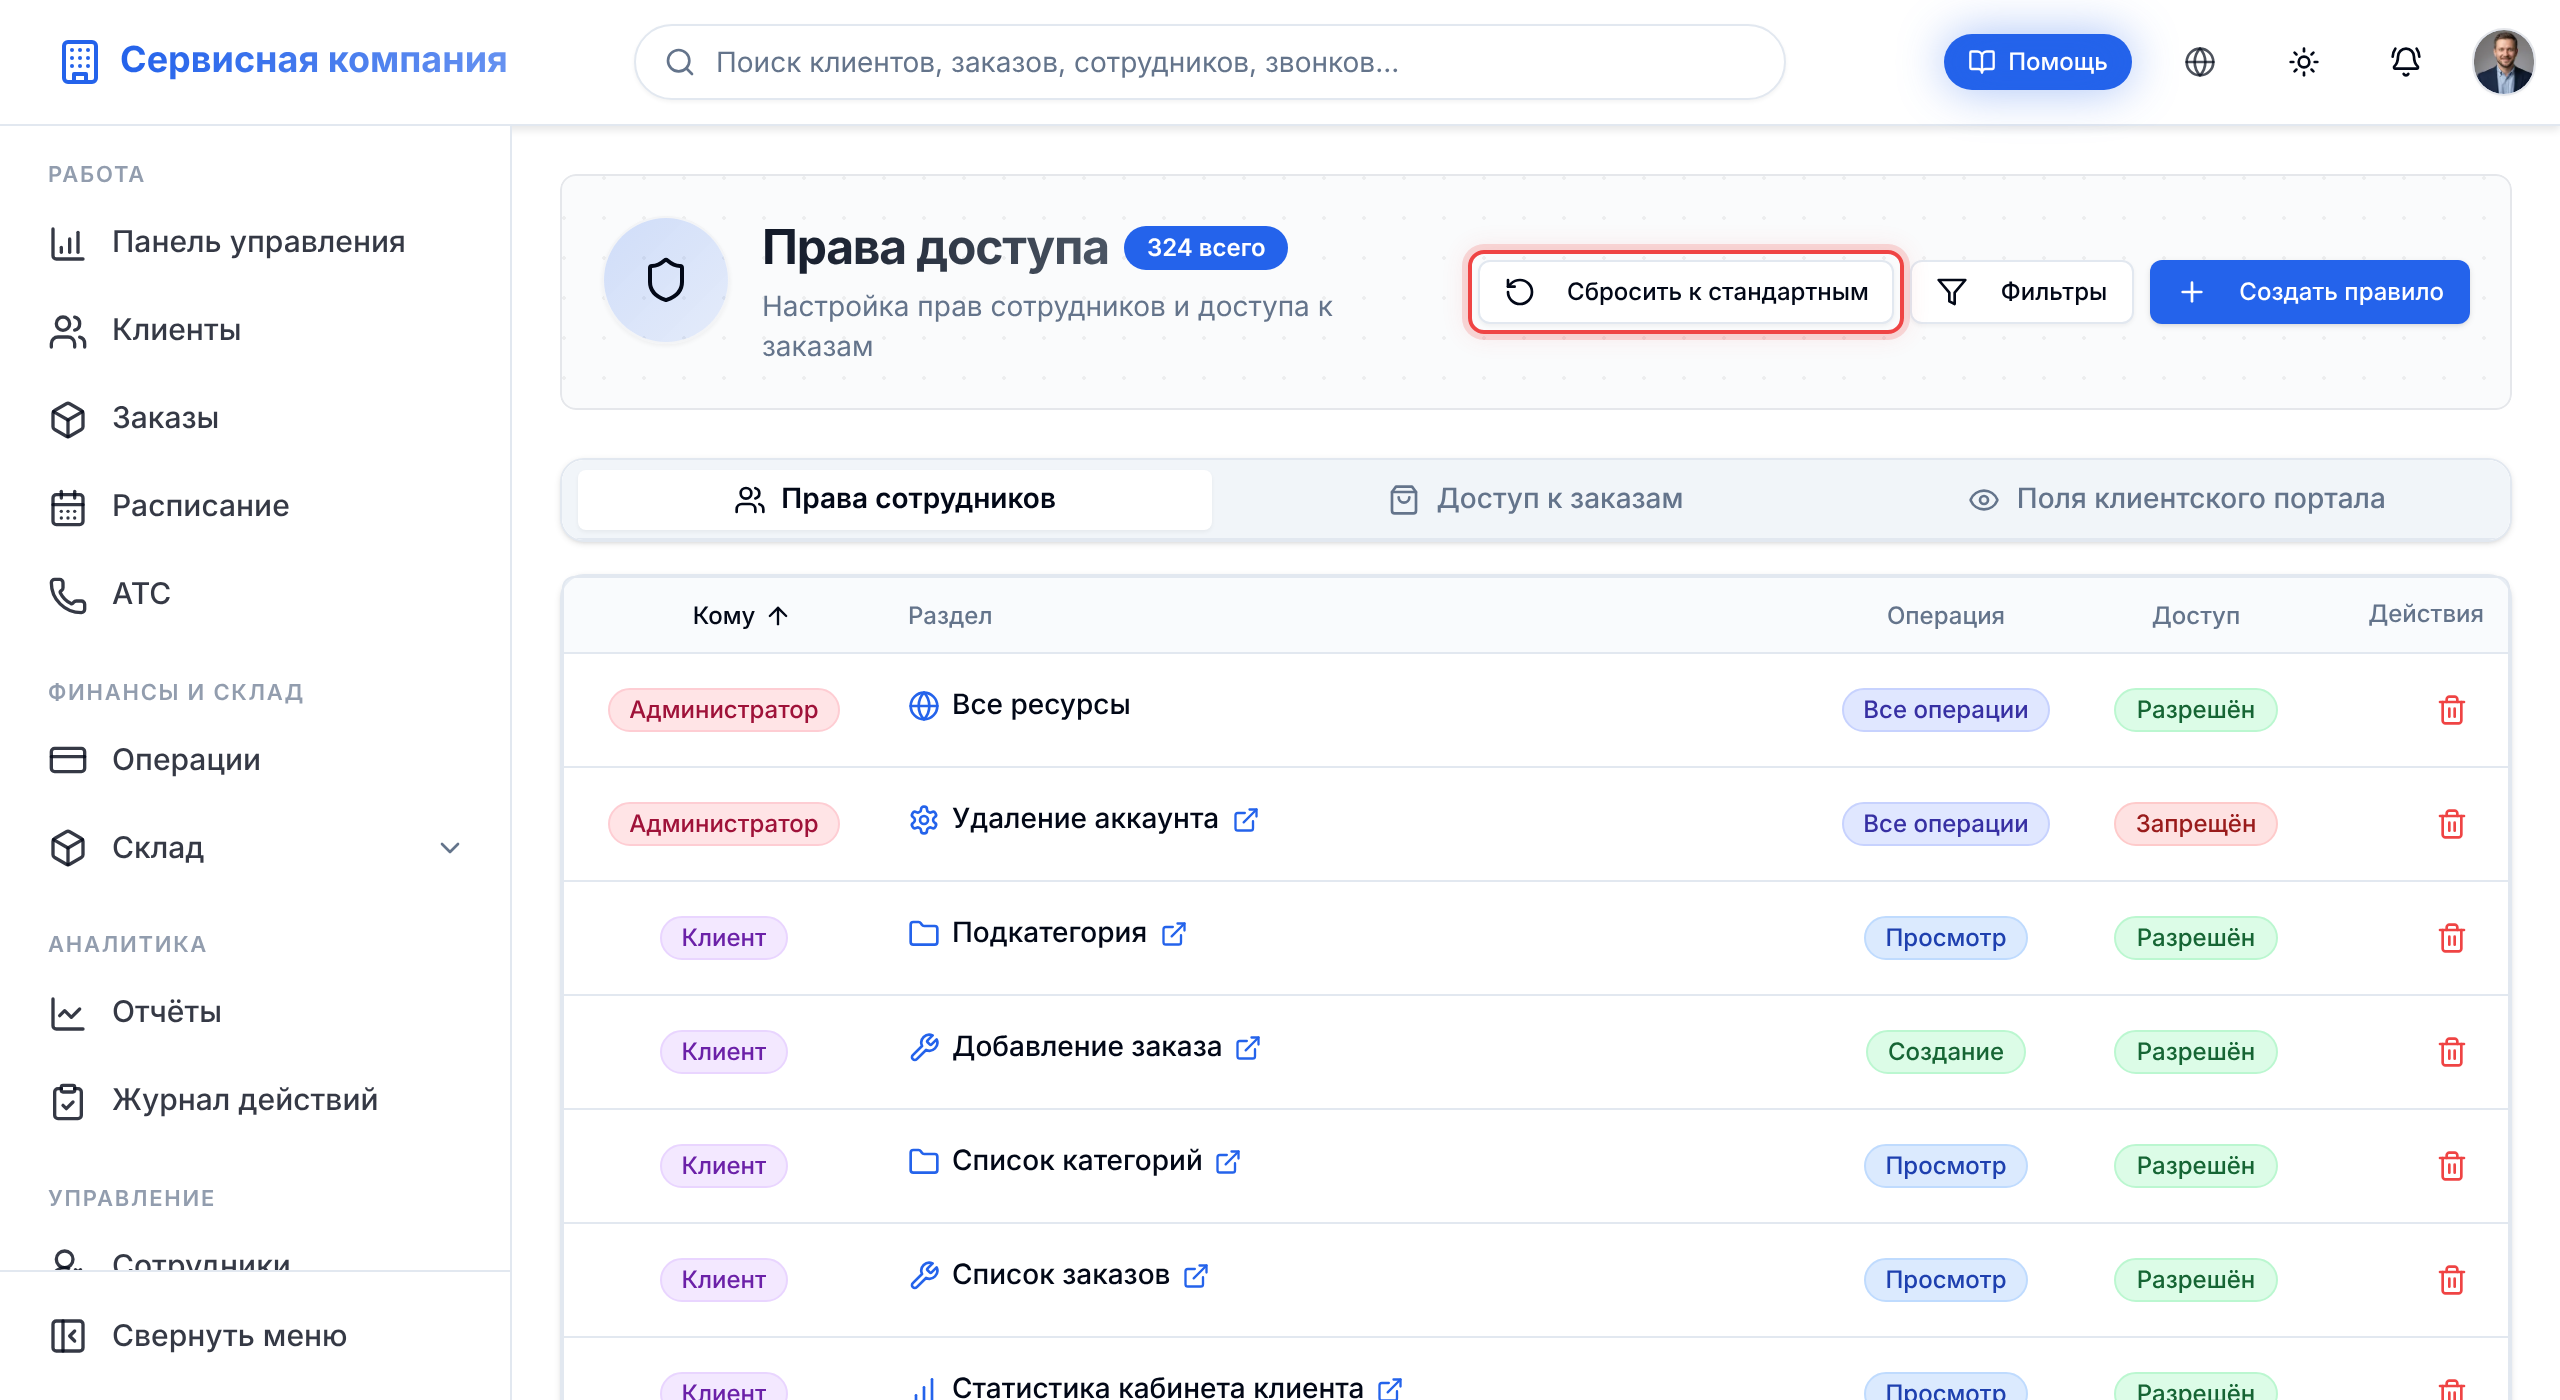Switch to Доступ к заказам tab
This screenshot has width=2560, height=1400.
point(1535,499)
